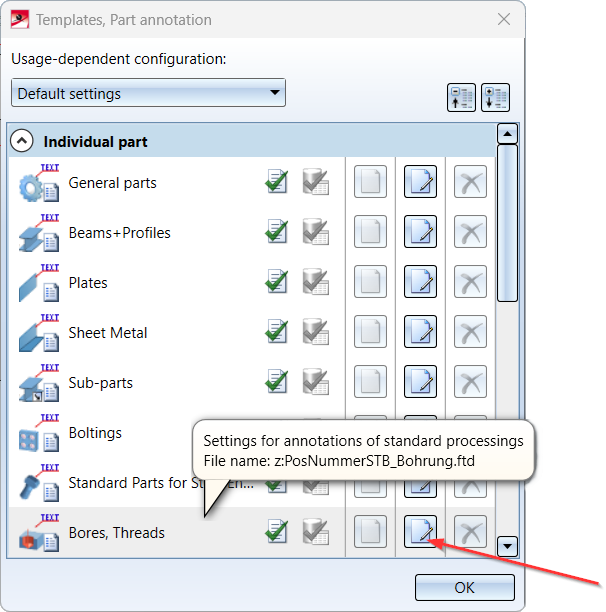The width and height of the screenshot is (606, 612).
Task: Toggle grey database checkmark for Beams+Profiles
Action: [316, 231]
